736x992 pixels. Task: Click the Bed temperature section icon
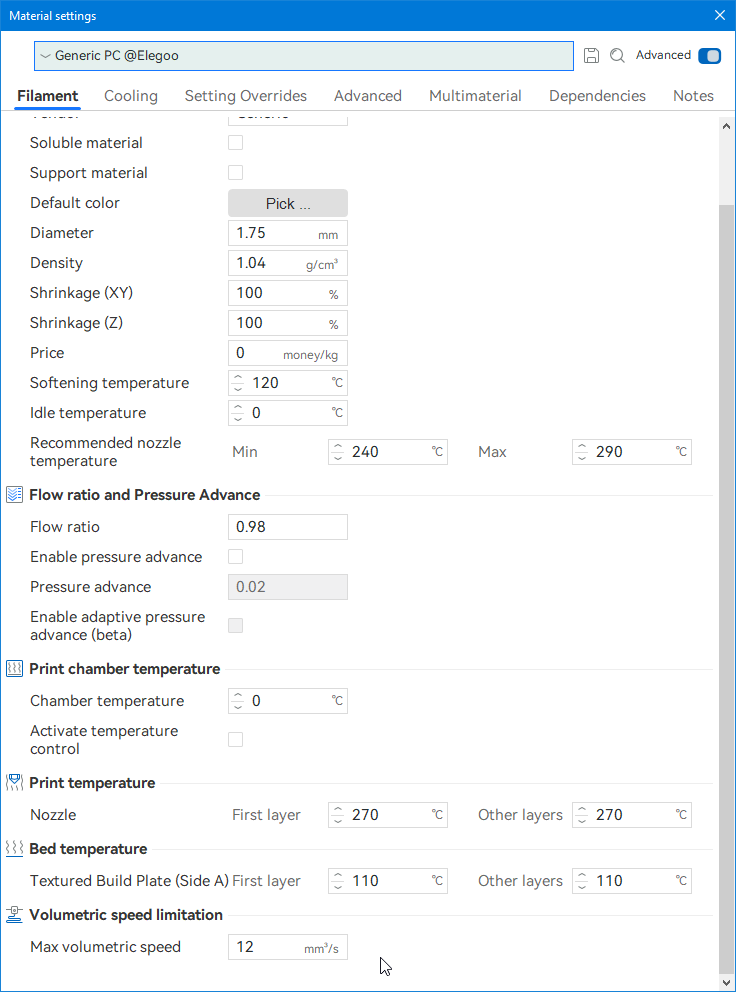15,849
